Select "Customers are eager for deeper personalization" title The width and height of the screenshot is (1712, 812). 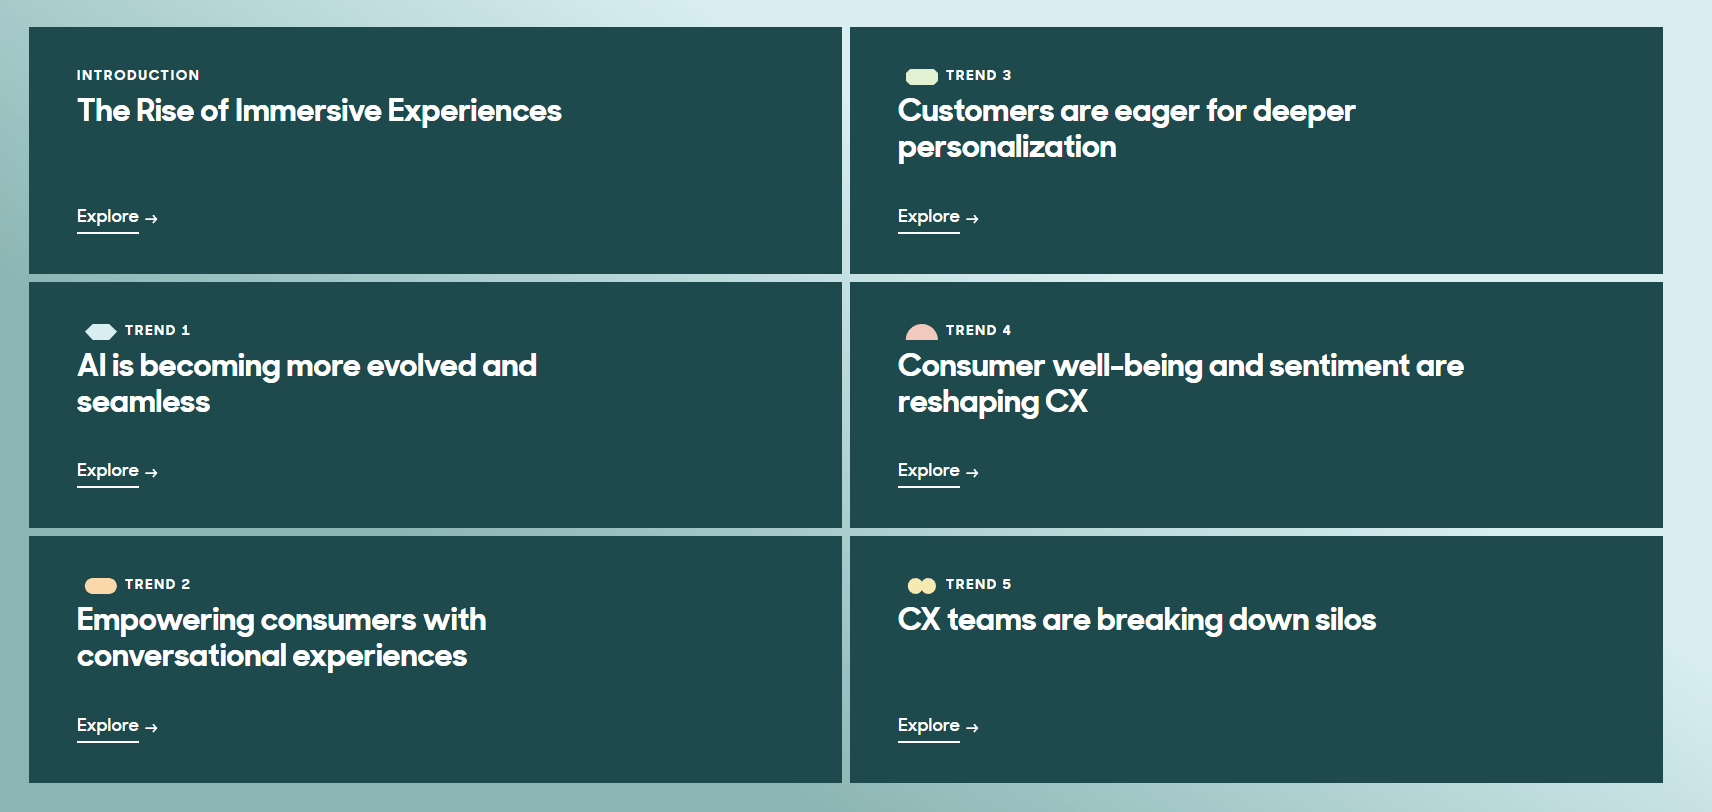(x=1126, y=128)
